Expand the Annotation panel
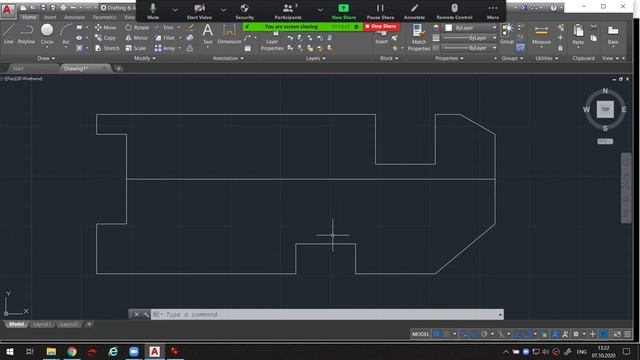The width and height of the screenshot is (640, 360). pos(228,58)
